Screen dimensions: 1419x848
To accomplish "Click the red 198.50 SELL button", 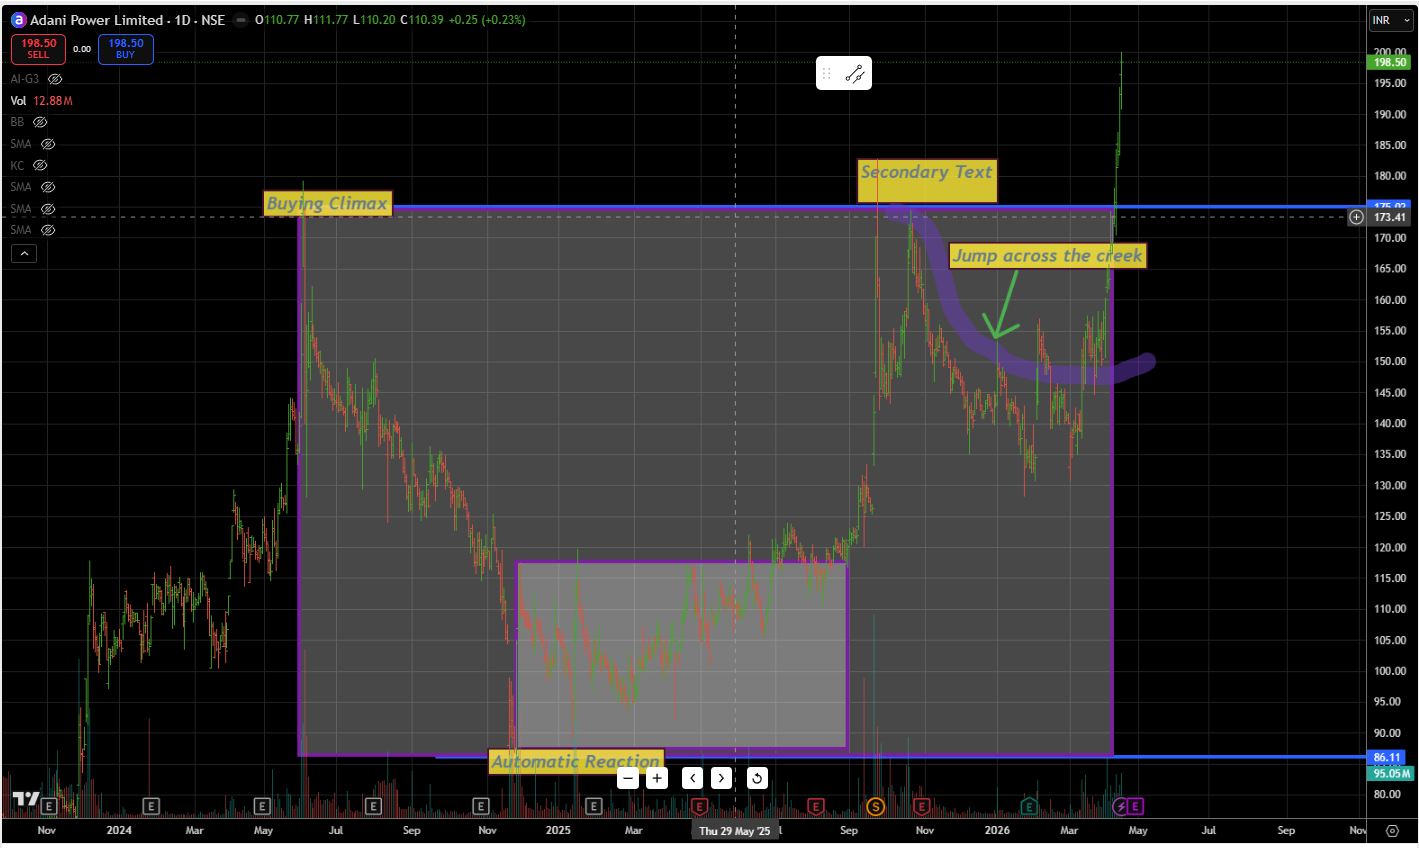I will (39, 49).
